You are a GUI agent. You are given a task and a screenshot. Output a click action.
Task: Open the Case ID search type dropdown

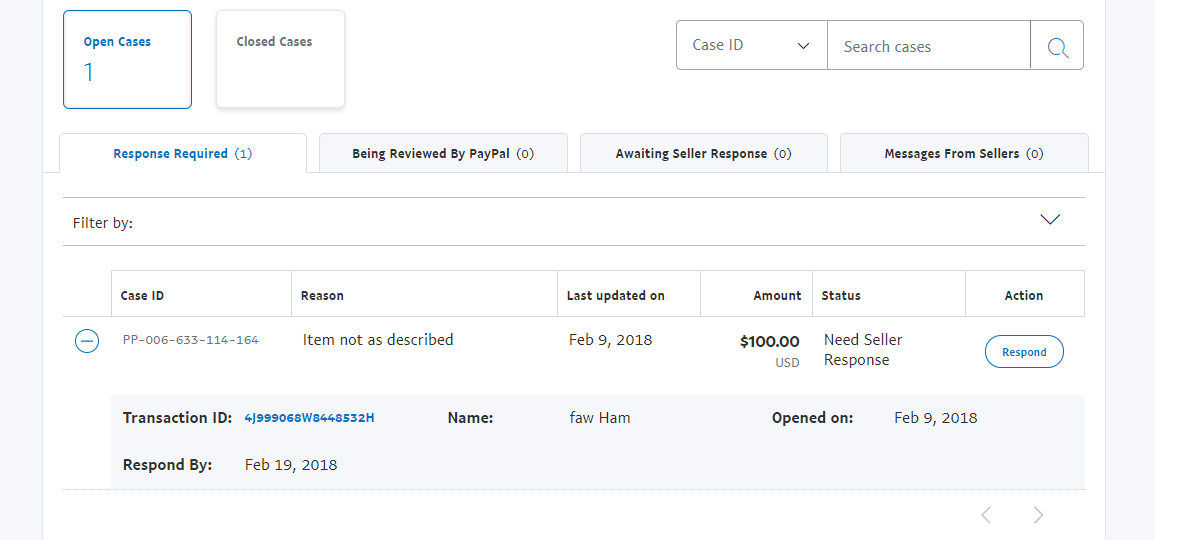[752, 46]
